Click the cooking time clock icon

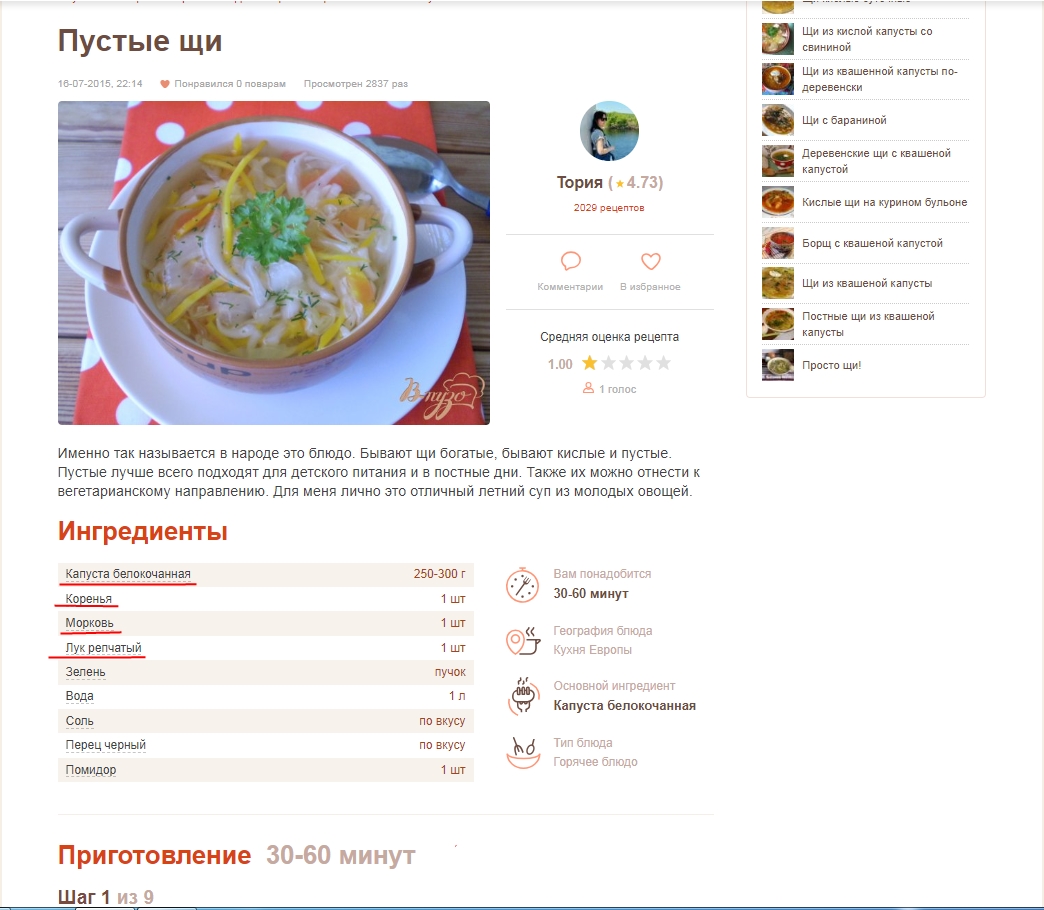523,585
